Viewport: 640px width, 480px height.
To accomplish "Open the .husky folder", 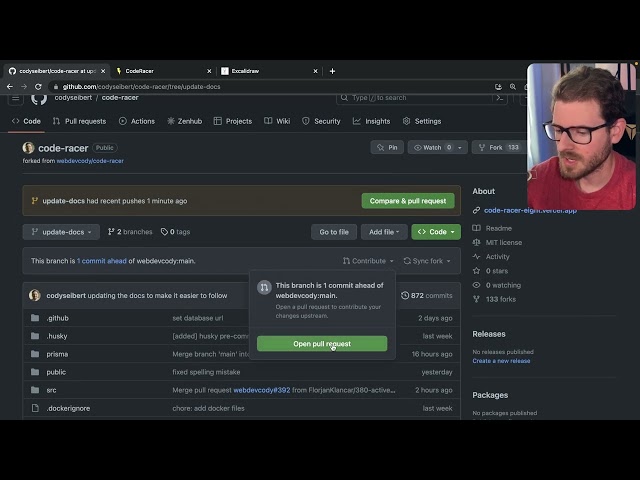I will (x=57, y=336).
